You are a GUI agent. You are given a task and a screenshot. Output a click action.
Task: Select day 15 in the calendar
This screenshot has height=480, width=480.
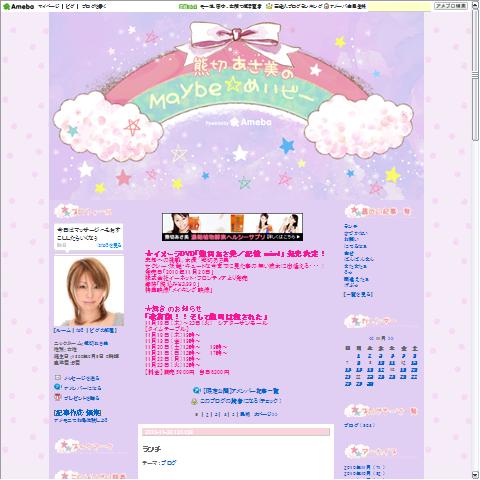(x=359, y=370)
